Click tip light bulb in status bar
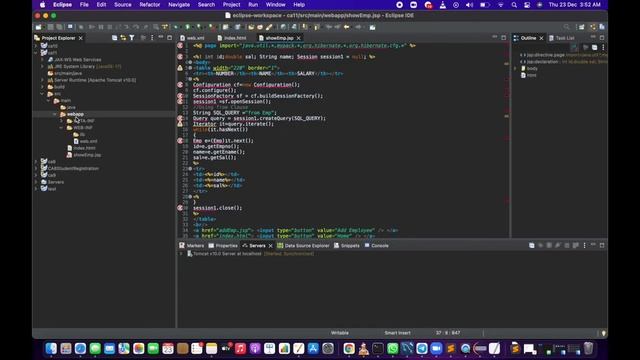 pyautogui.click(x=604, y=333)
